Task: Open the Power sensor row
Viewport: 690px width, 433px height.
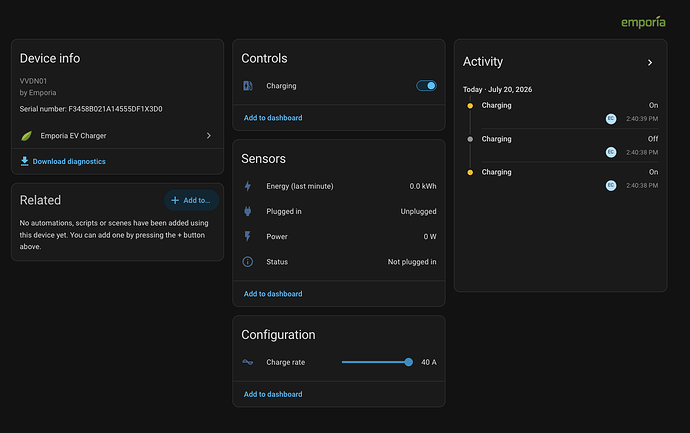Action: pyautogui.click(x=339, y=236)
